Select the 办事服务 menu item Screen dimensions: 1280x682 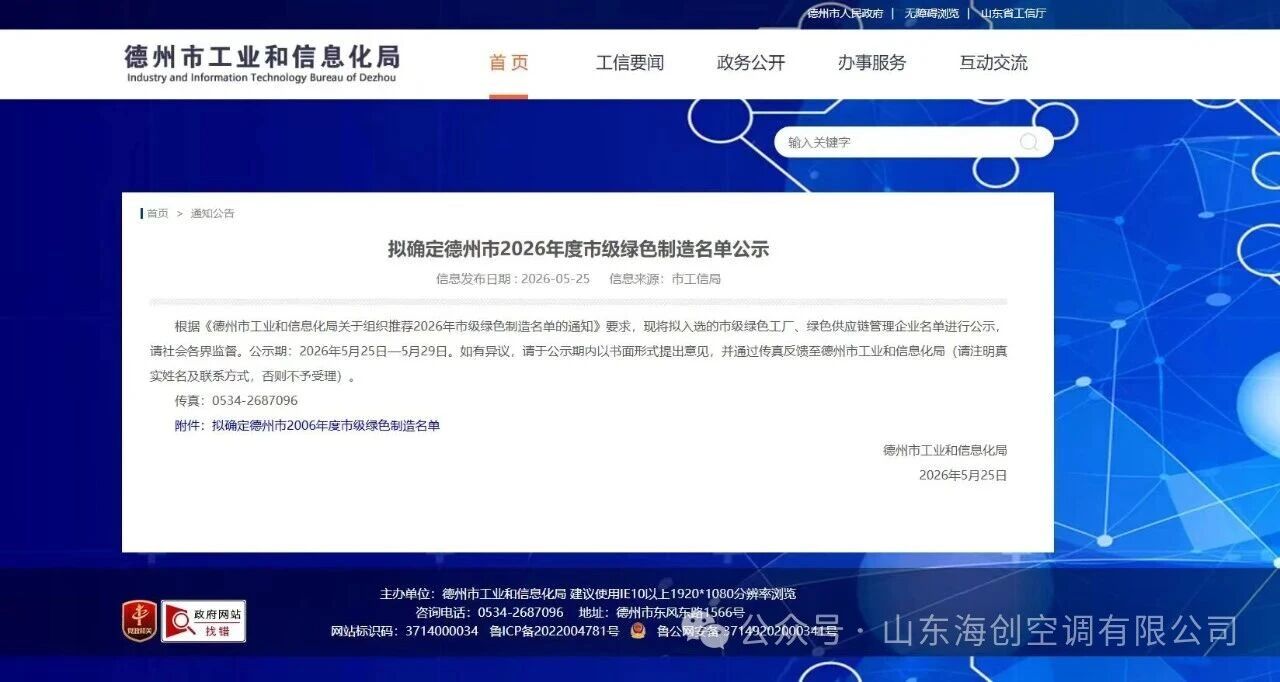point(872,63)
